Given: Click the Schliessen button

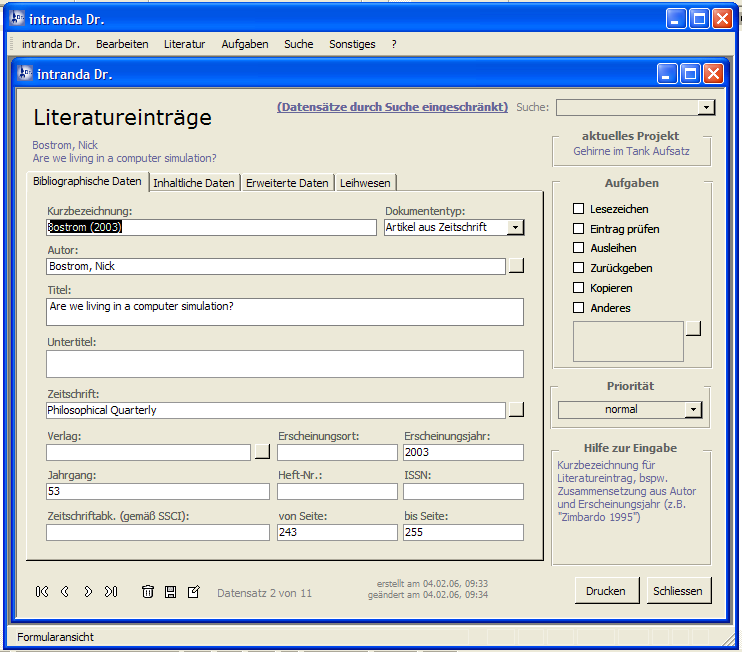Looking at the screenshot, I should (x=679, y=590).
